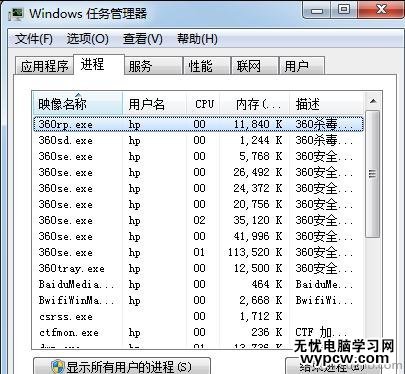This screenshot has width=405, height=374.
Task: Switch to the 进程 tab
Action: pyautogui.click(x=98, y=64)
